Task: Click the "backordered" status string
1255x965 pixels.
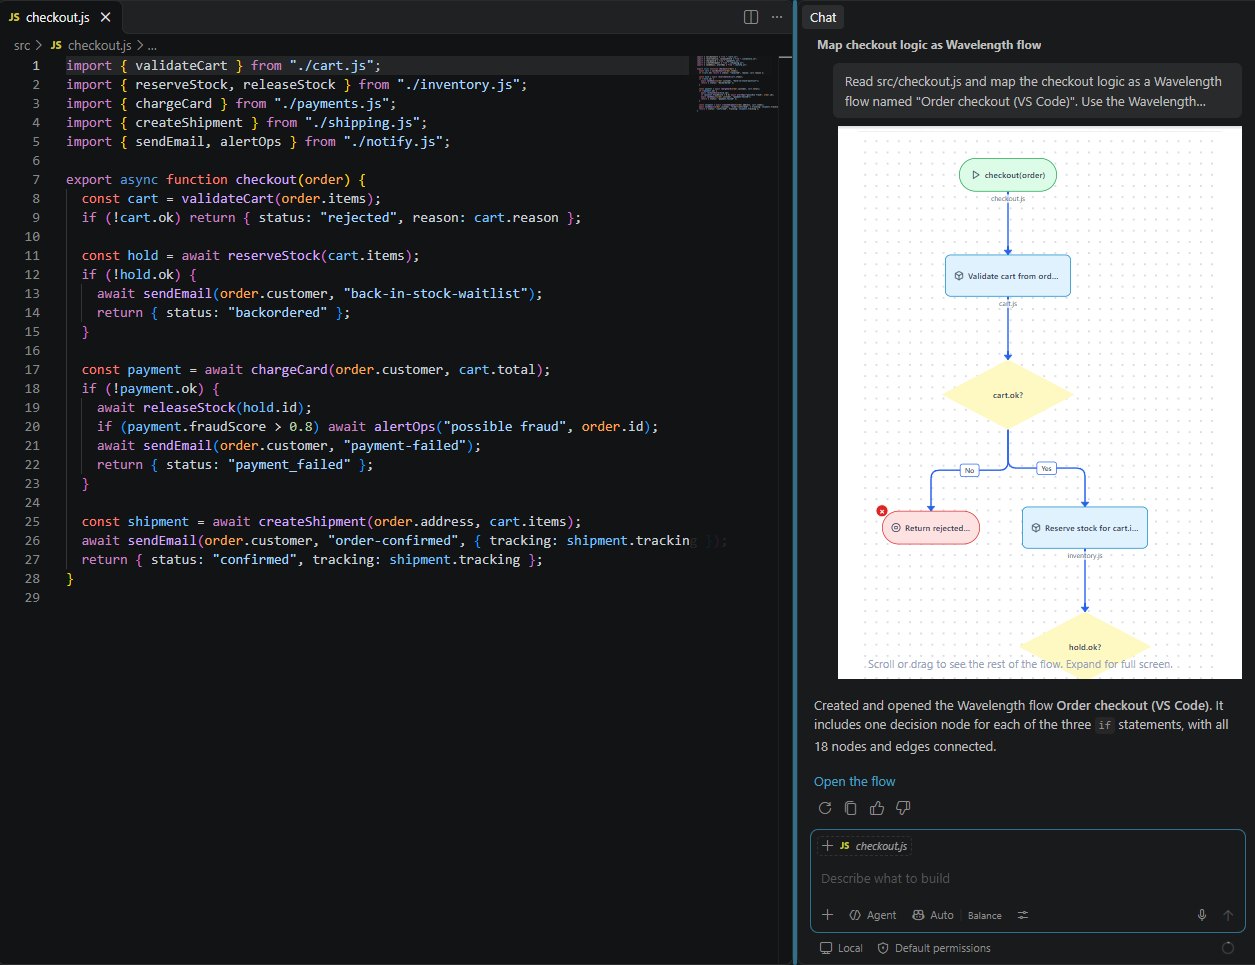Action: [x=278, y=313]
